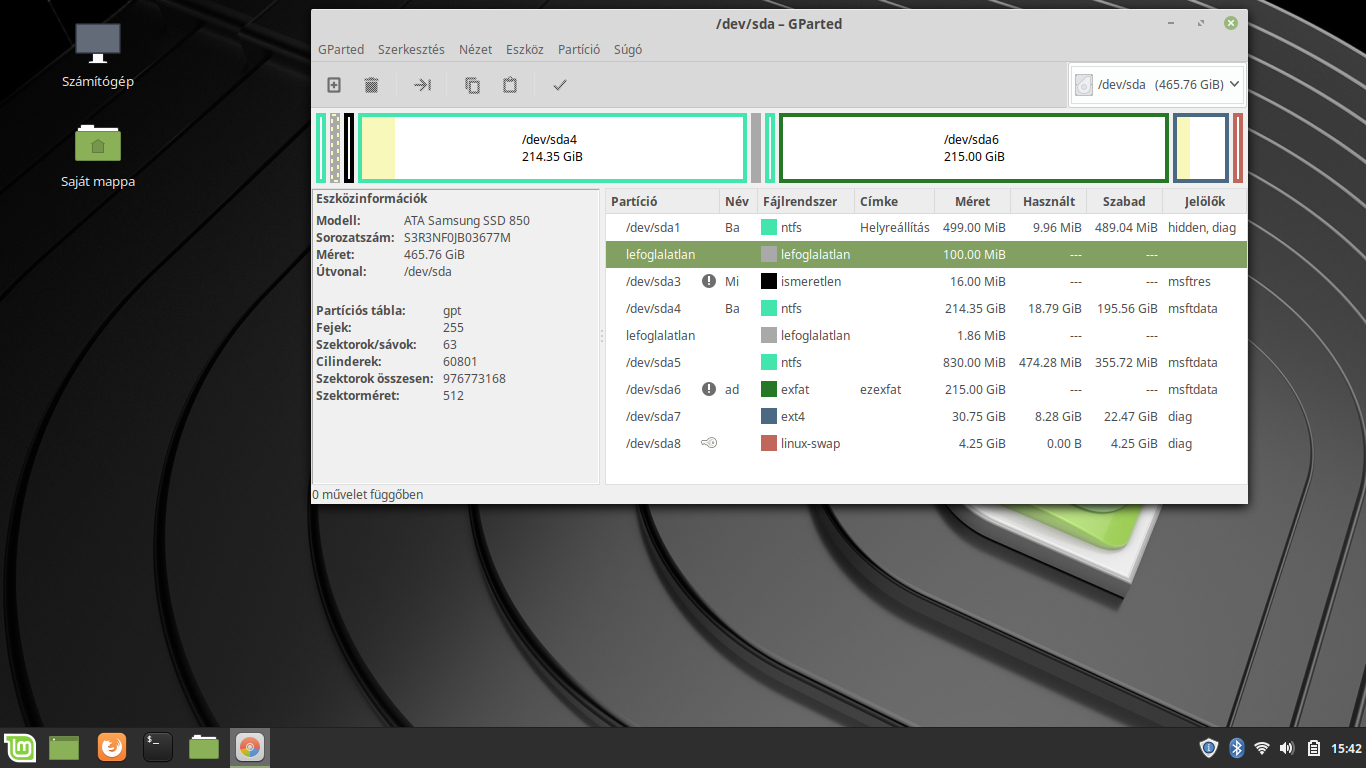
Task: Click the warning icon on /dev/sda6 row
Action: pyautogui.click(x=709, y=389)
